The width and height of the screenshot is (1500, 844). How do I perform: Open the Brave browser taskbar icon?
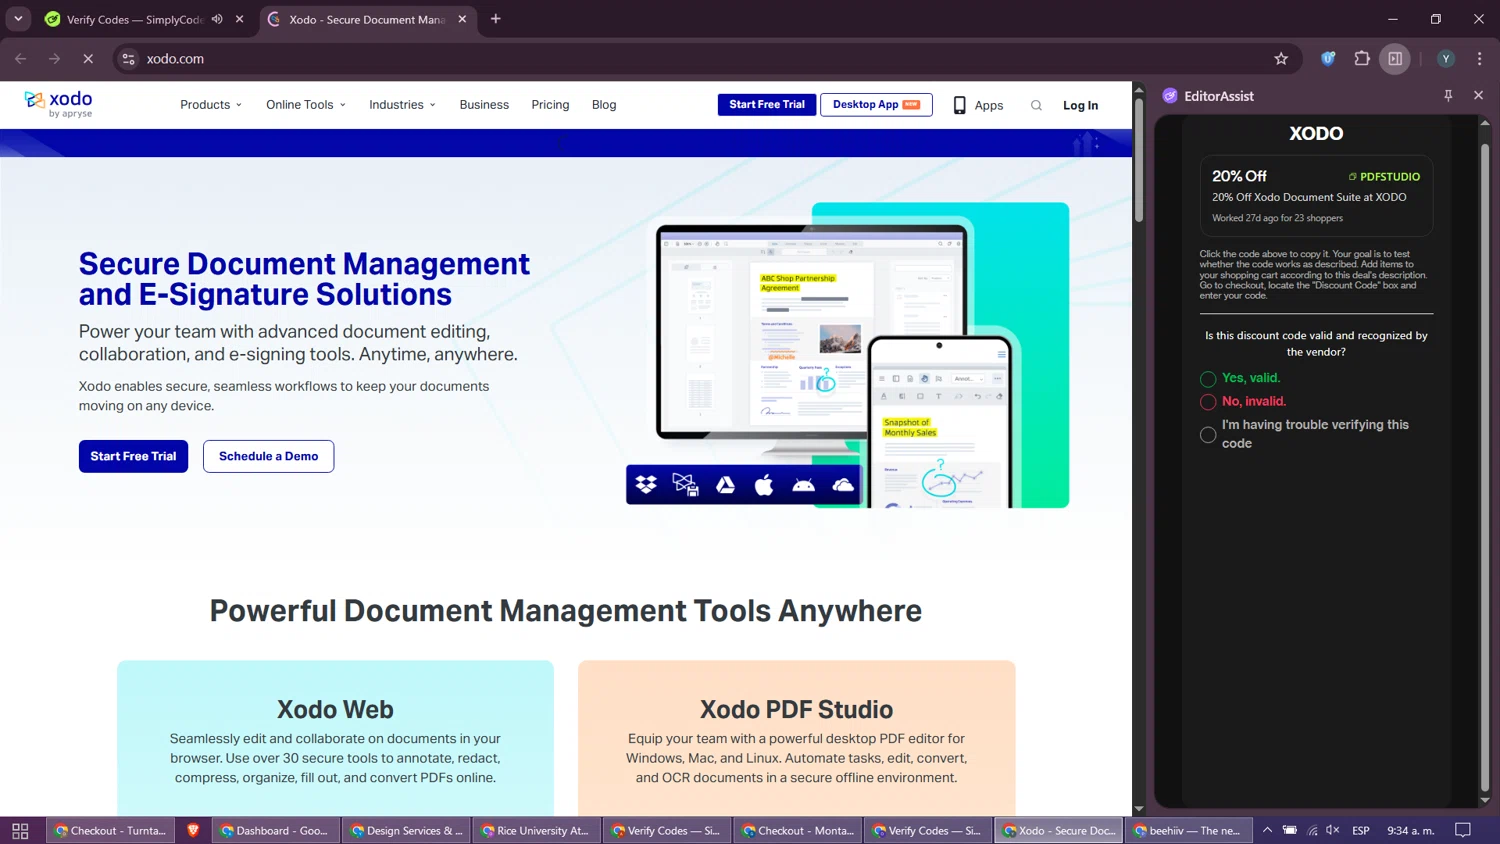[193, 830]
